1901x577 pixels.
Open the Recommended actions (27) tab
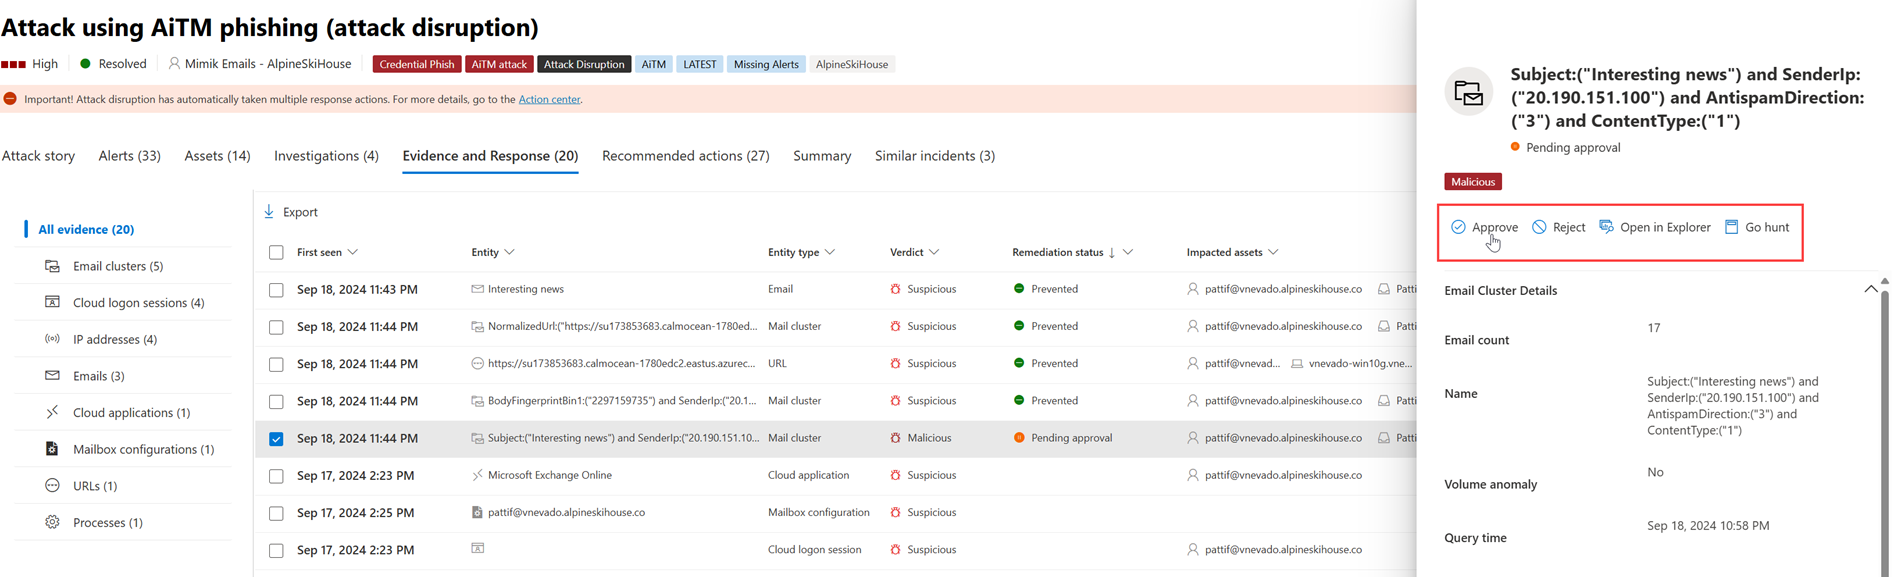coord(685,156)
